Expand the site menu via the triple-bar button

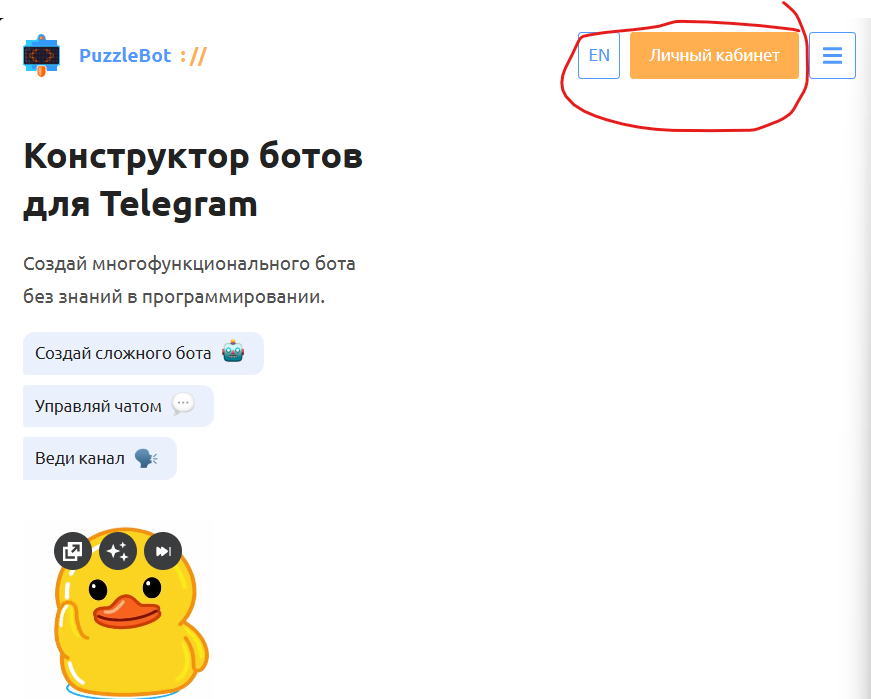click(832, 55)
